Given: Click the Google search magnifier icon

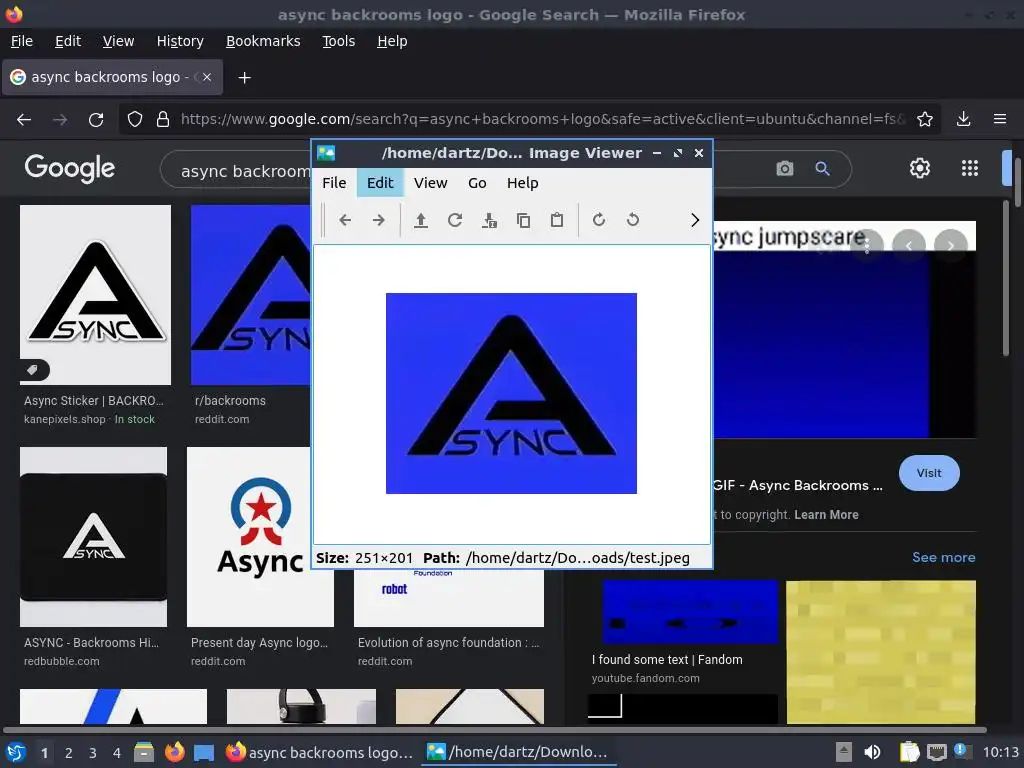Looking at the screenshot, I should 822,168.
